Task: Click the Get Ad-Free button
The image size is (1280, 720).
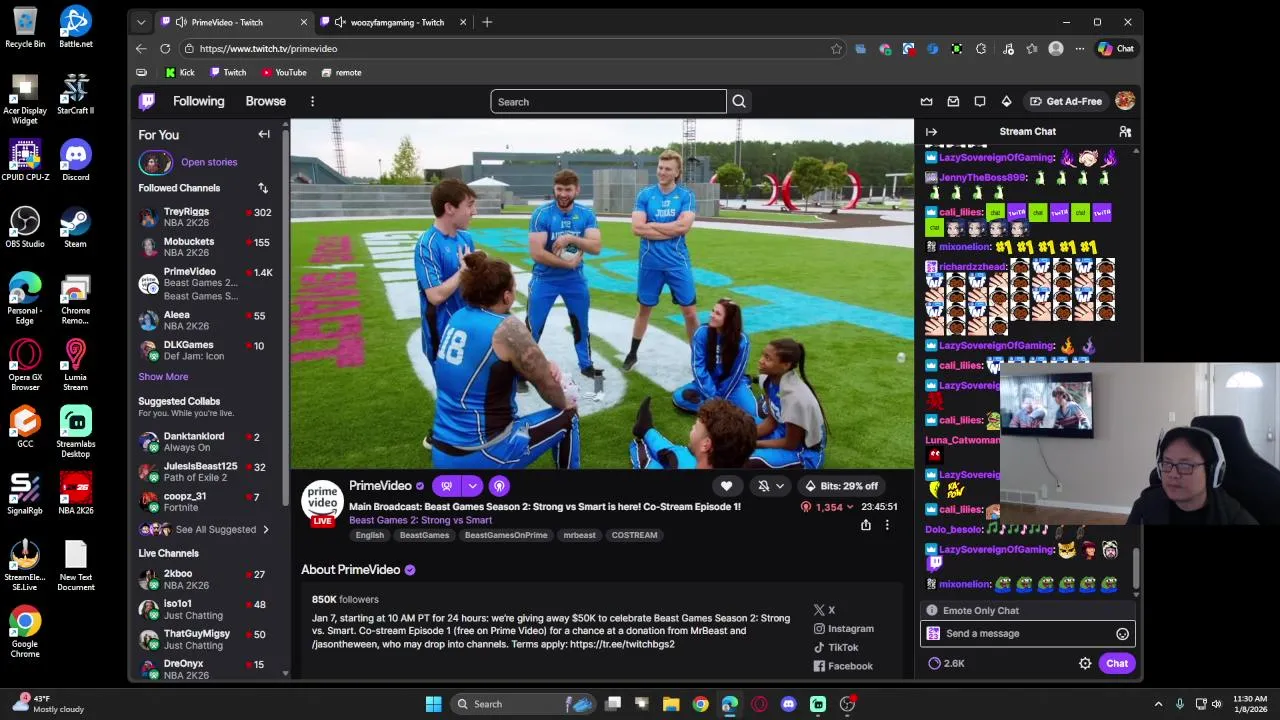Action: 1066,101
